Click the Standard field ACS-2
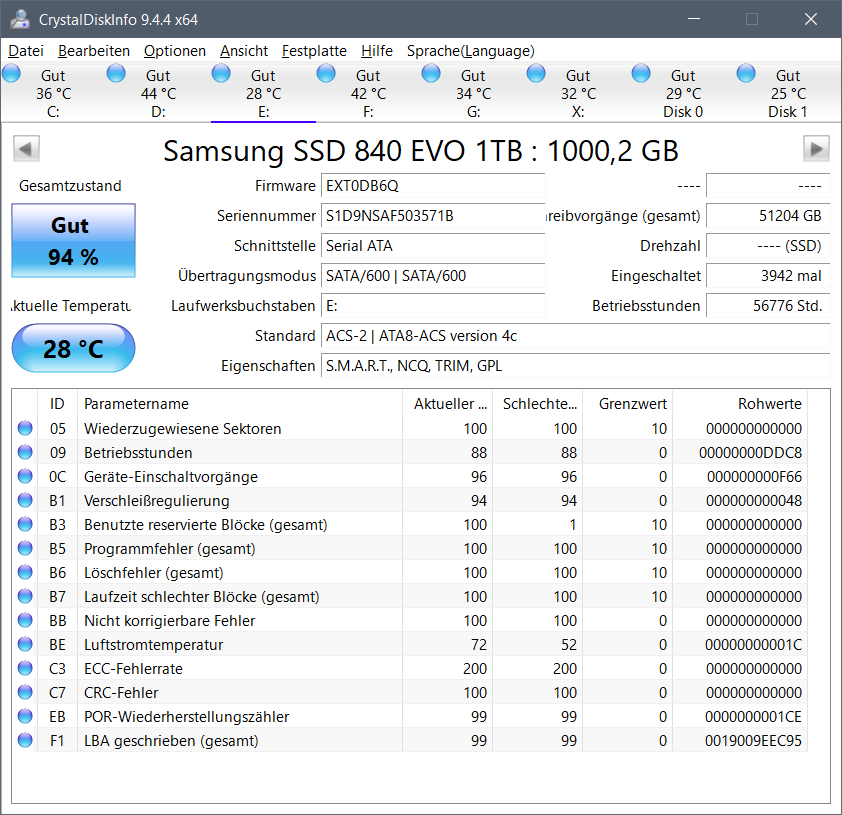 coord(576,336)
